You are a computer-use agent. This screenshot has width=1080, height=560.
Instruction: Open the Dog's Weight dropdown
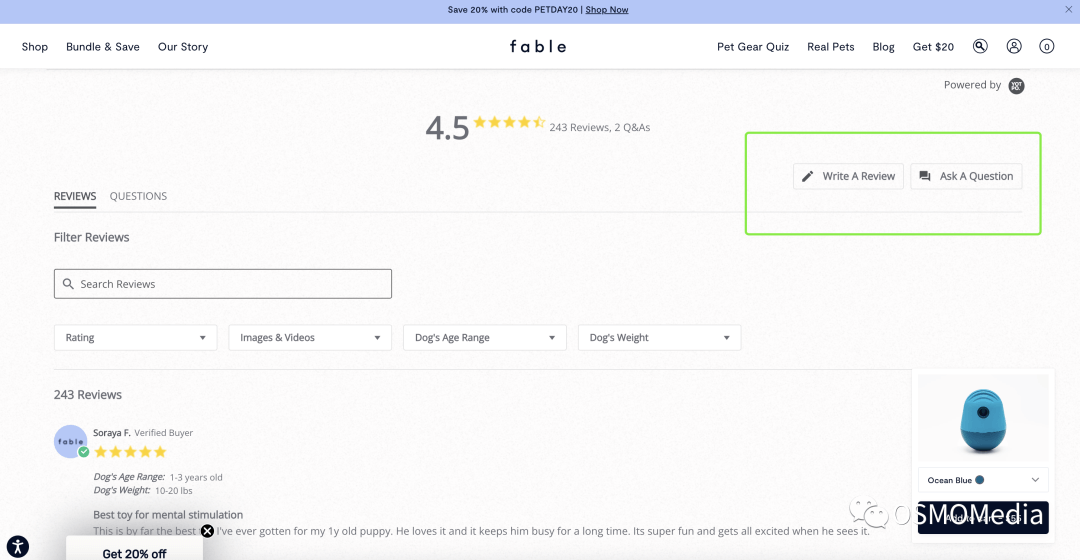coord(660,338)
